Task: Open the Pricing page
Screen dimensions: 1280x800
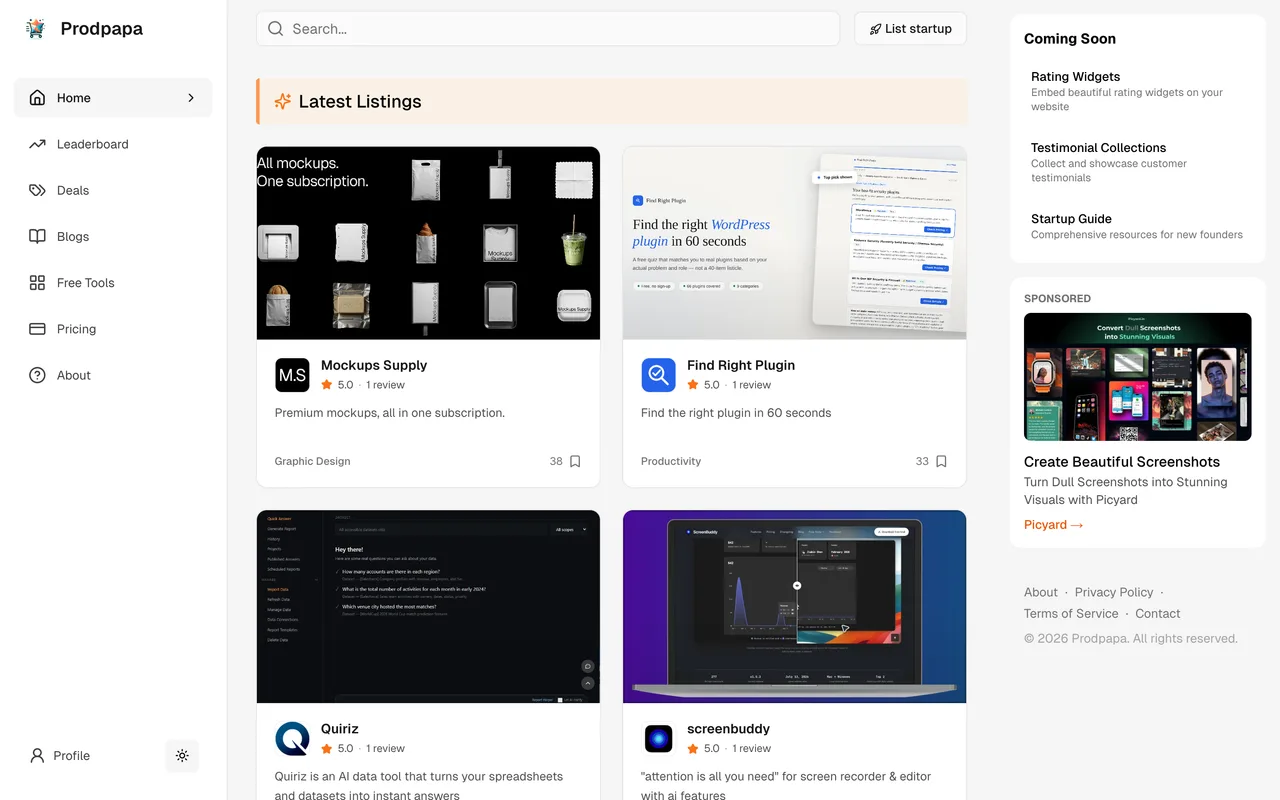Action: coord(113,329)
